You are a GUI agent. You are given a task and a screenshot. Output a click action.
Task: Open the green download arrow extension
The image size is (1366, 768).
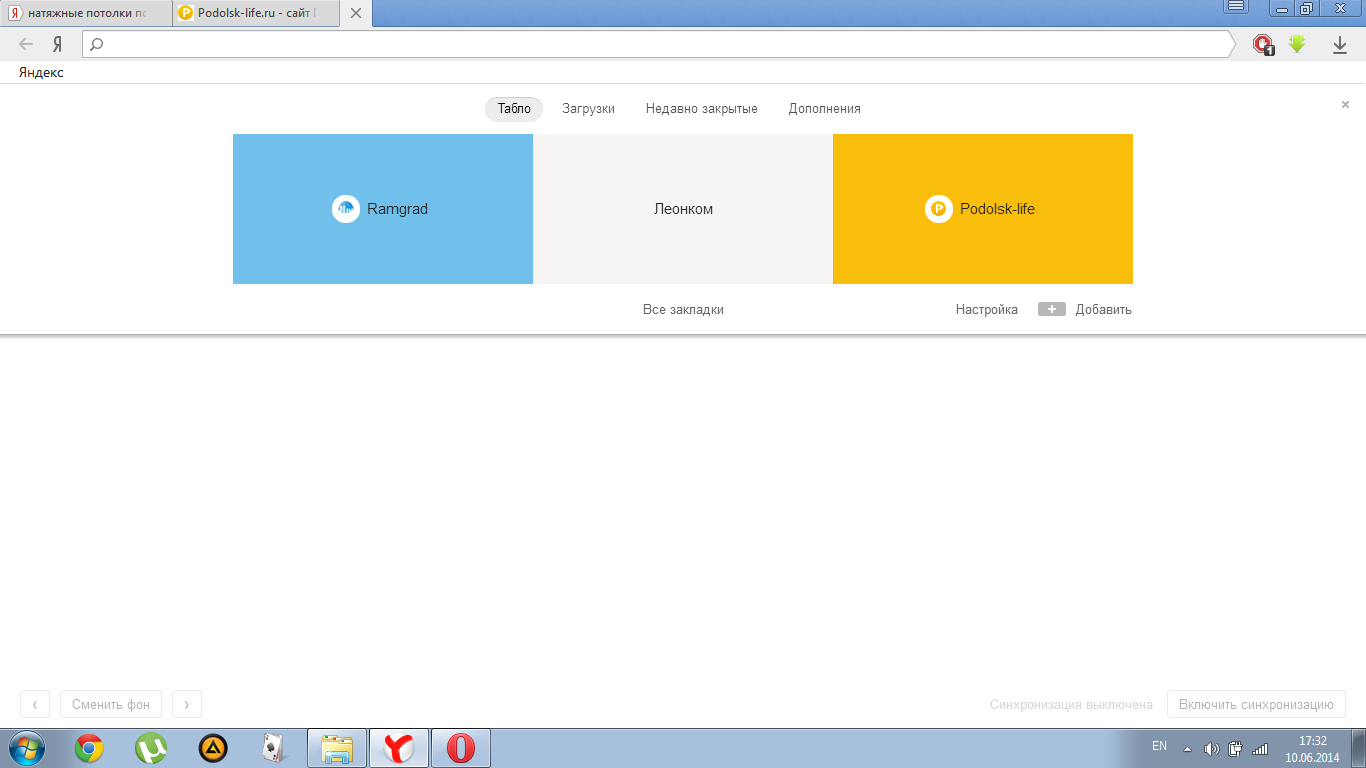tap(1297, 44)
